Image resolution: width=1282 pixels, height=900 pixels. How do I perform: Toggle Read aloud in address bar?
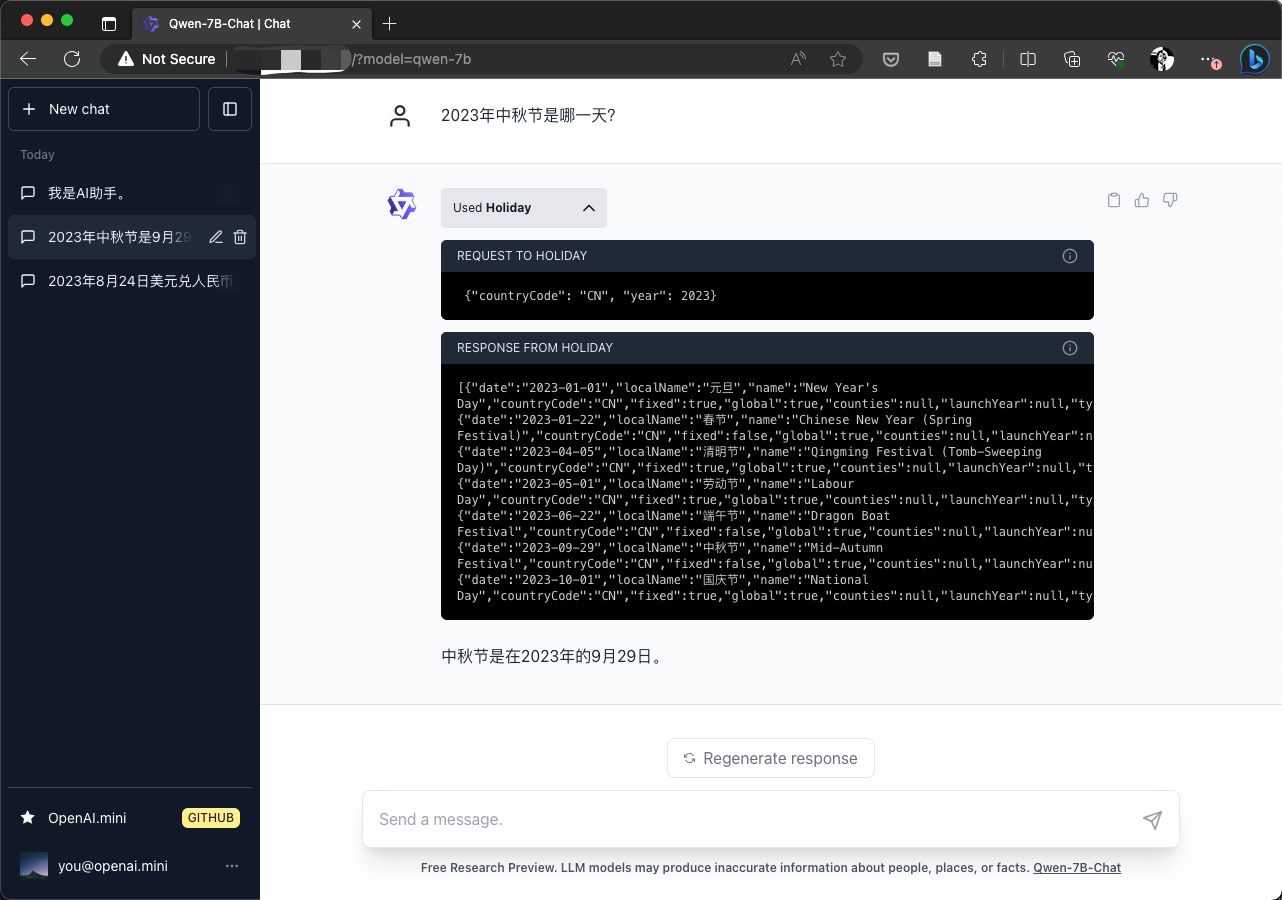(x=798, y=59)
